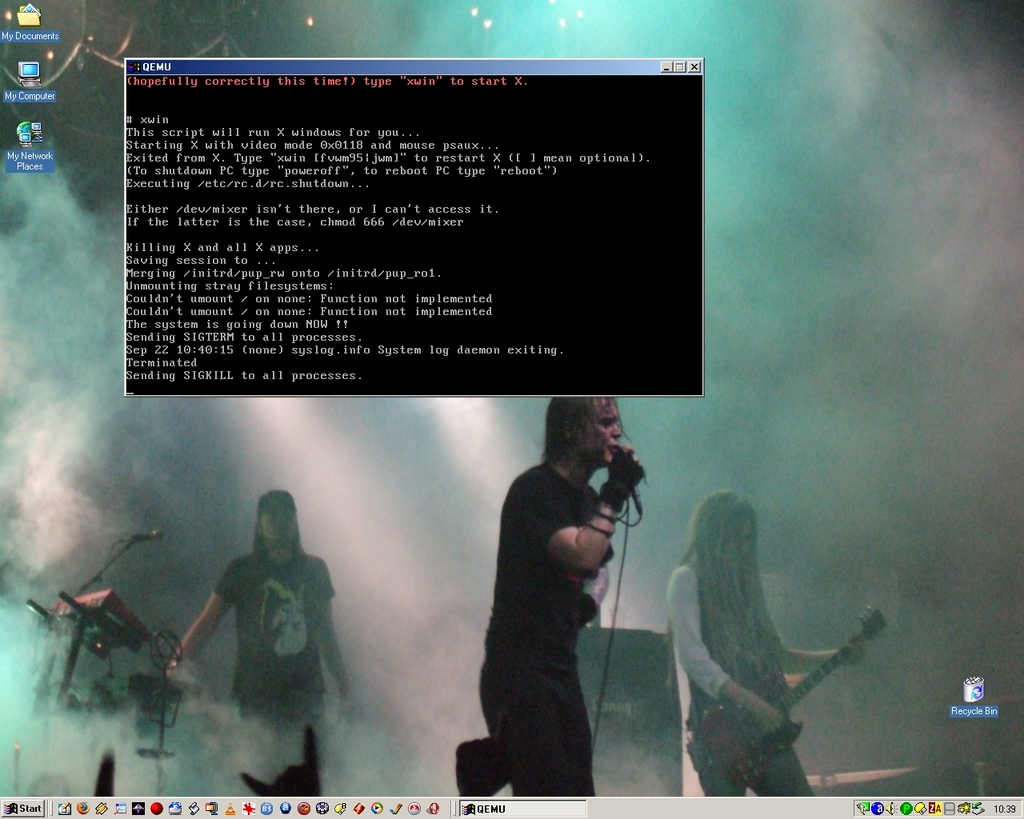Viewport: 1024px width, 819px height.
Task: Open ZoneAlarm ZA icon in system tray
Action: [935, 809]
